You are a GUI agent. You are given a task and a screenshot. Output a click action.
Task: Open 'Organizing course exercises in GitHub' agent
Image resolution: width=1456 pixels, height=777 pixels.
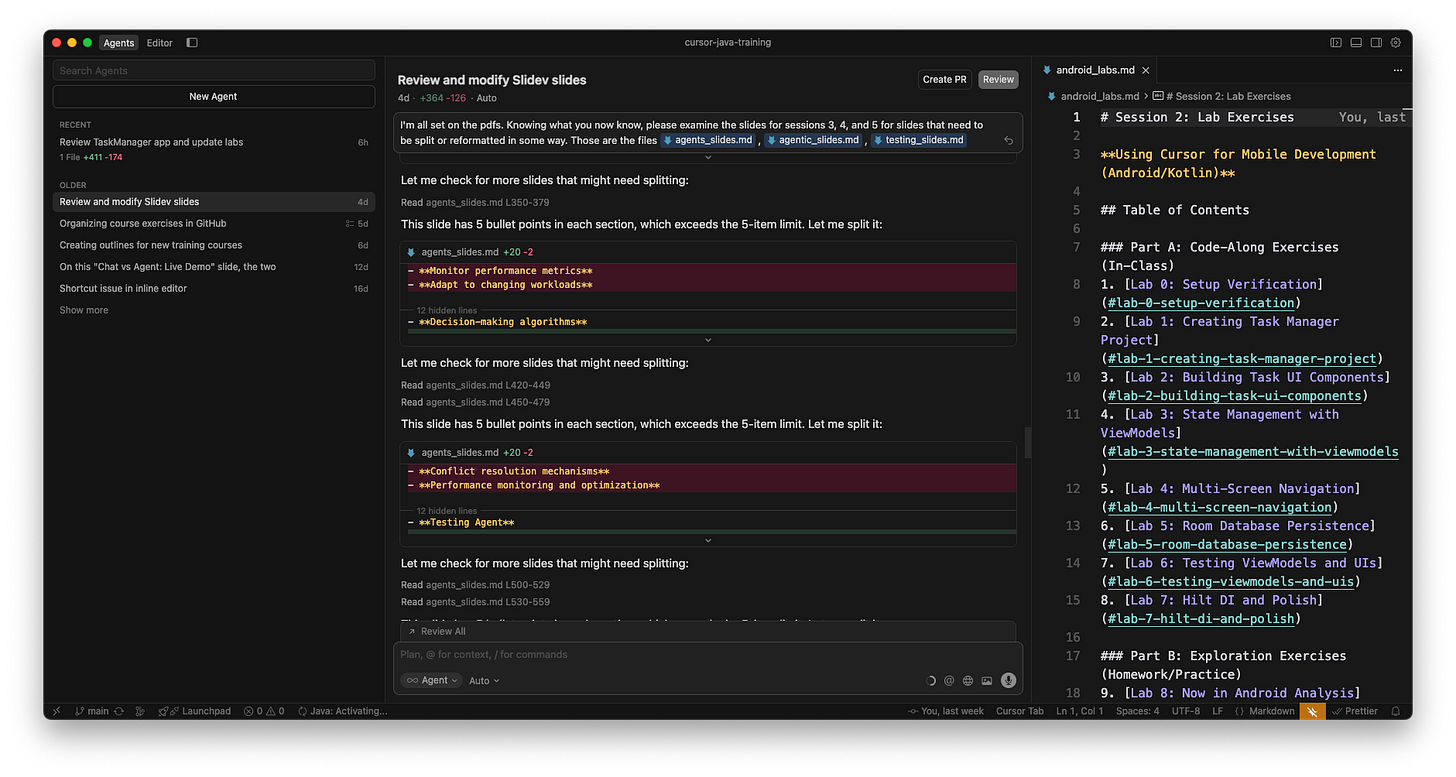click(x=214, y=223)
